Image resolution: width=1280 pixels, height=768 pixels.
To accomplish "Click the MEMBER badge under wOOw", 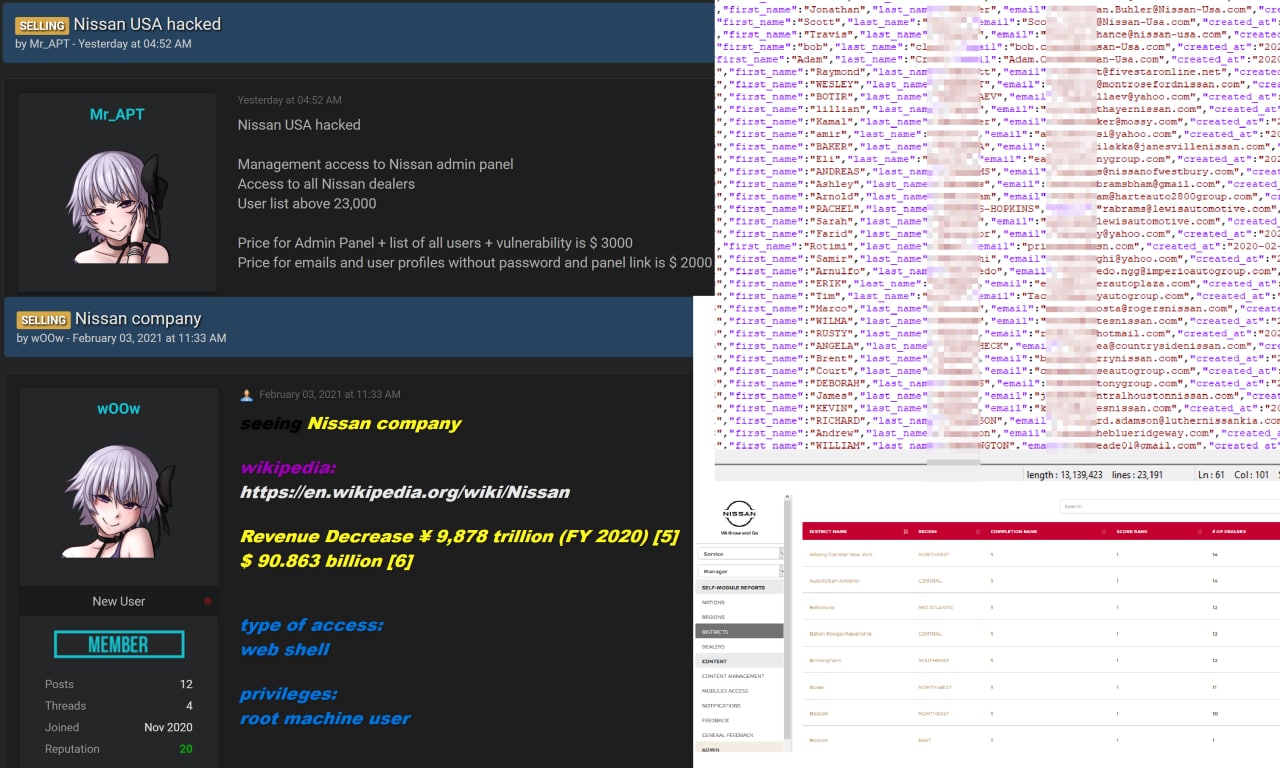I will pos(118,645).
